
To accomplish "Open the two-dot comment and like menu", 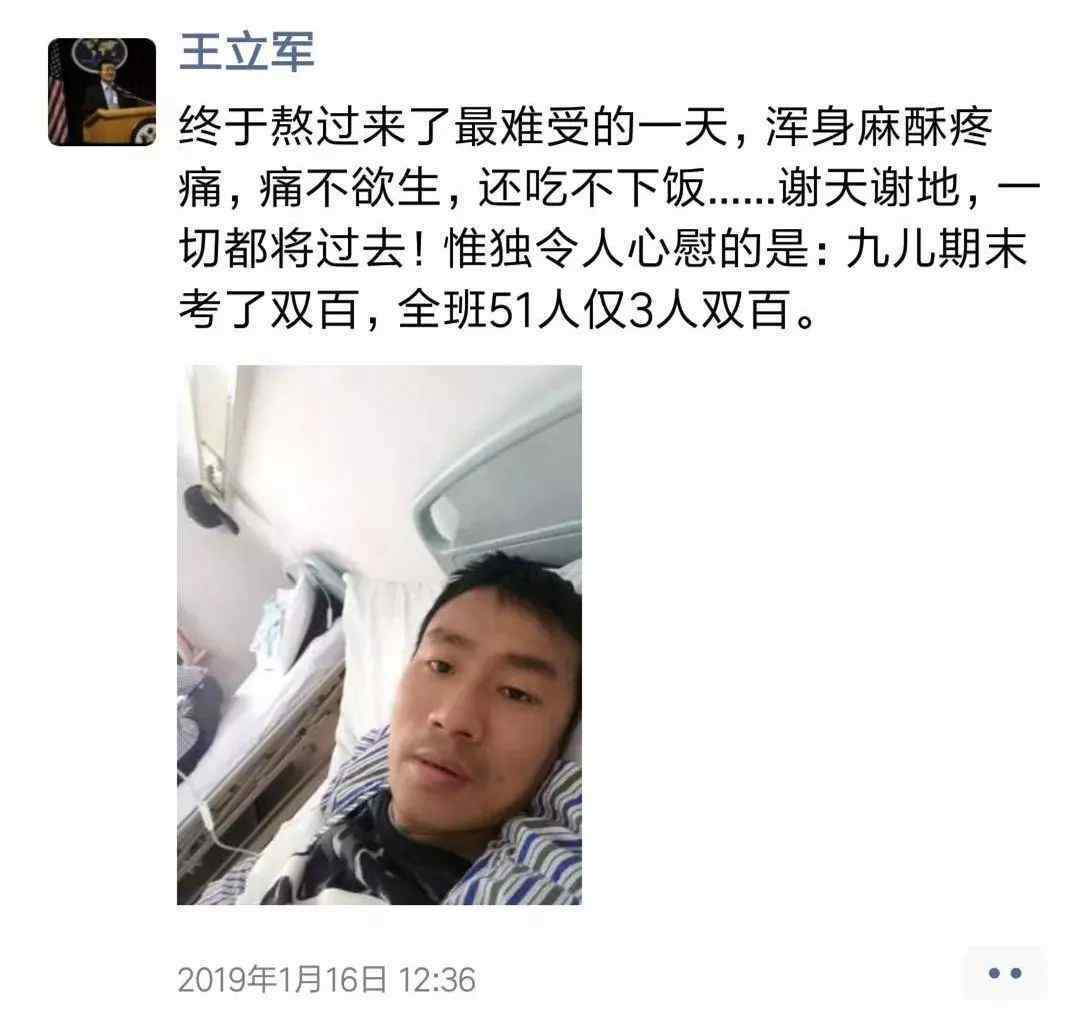I will click(1004, 972).
